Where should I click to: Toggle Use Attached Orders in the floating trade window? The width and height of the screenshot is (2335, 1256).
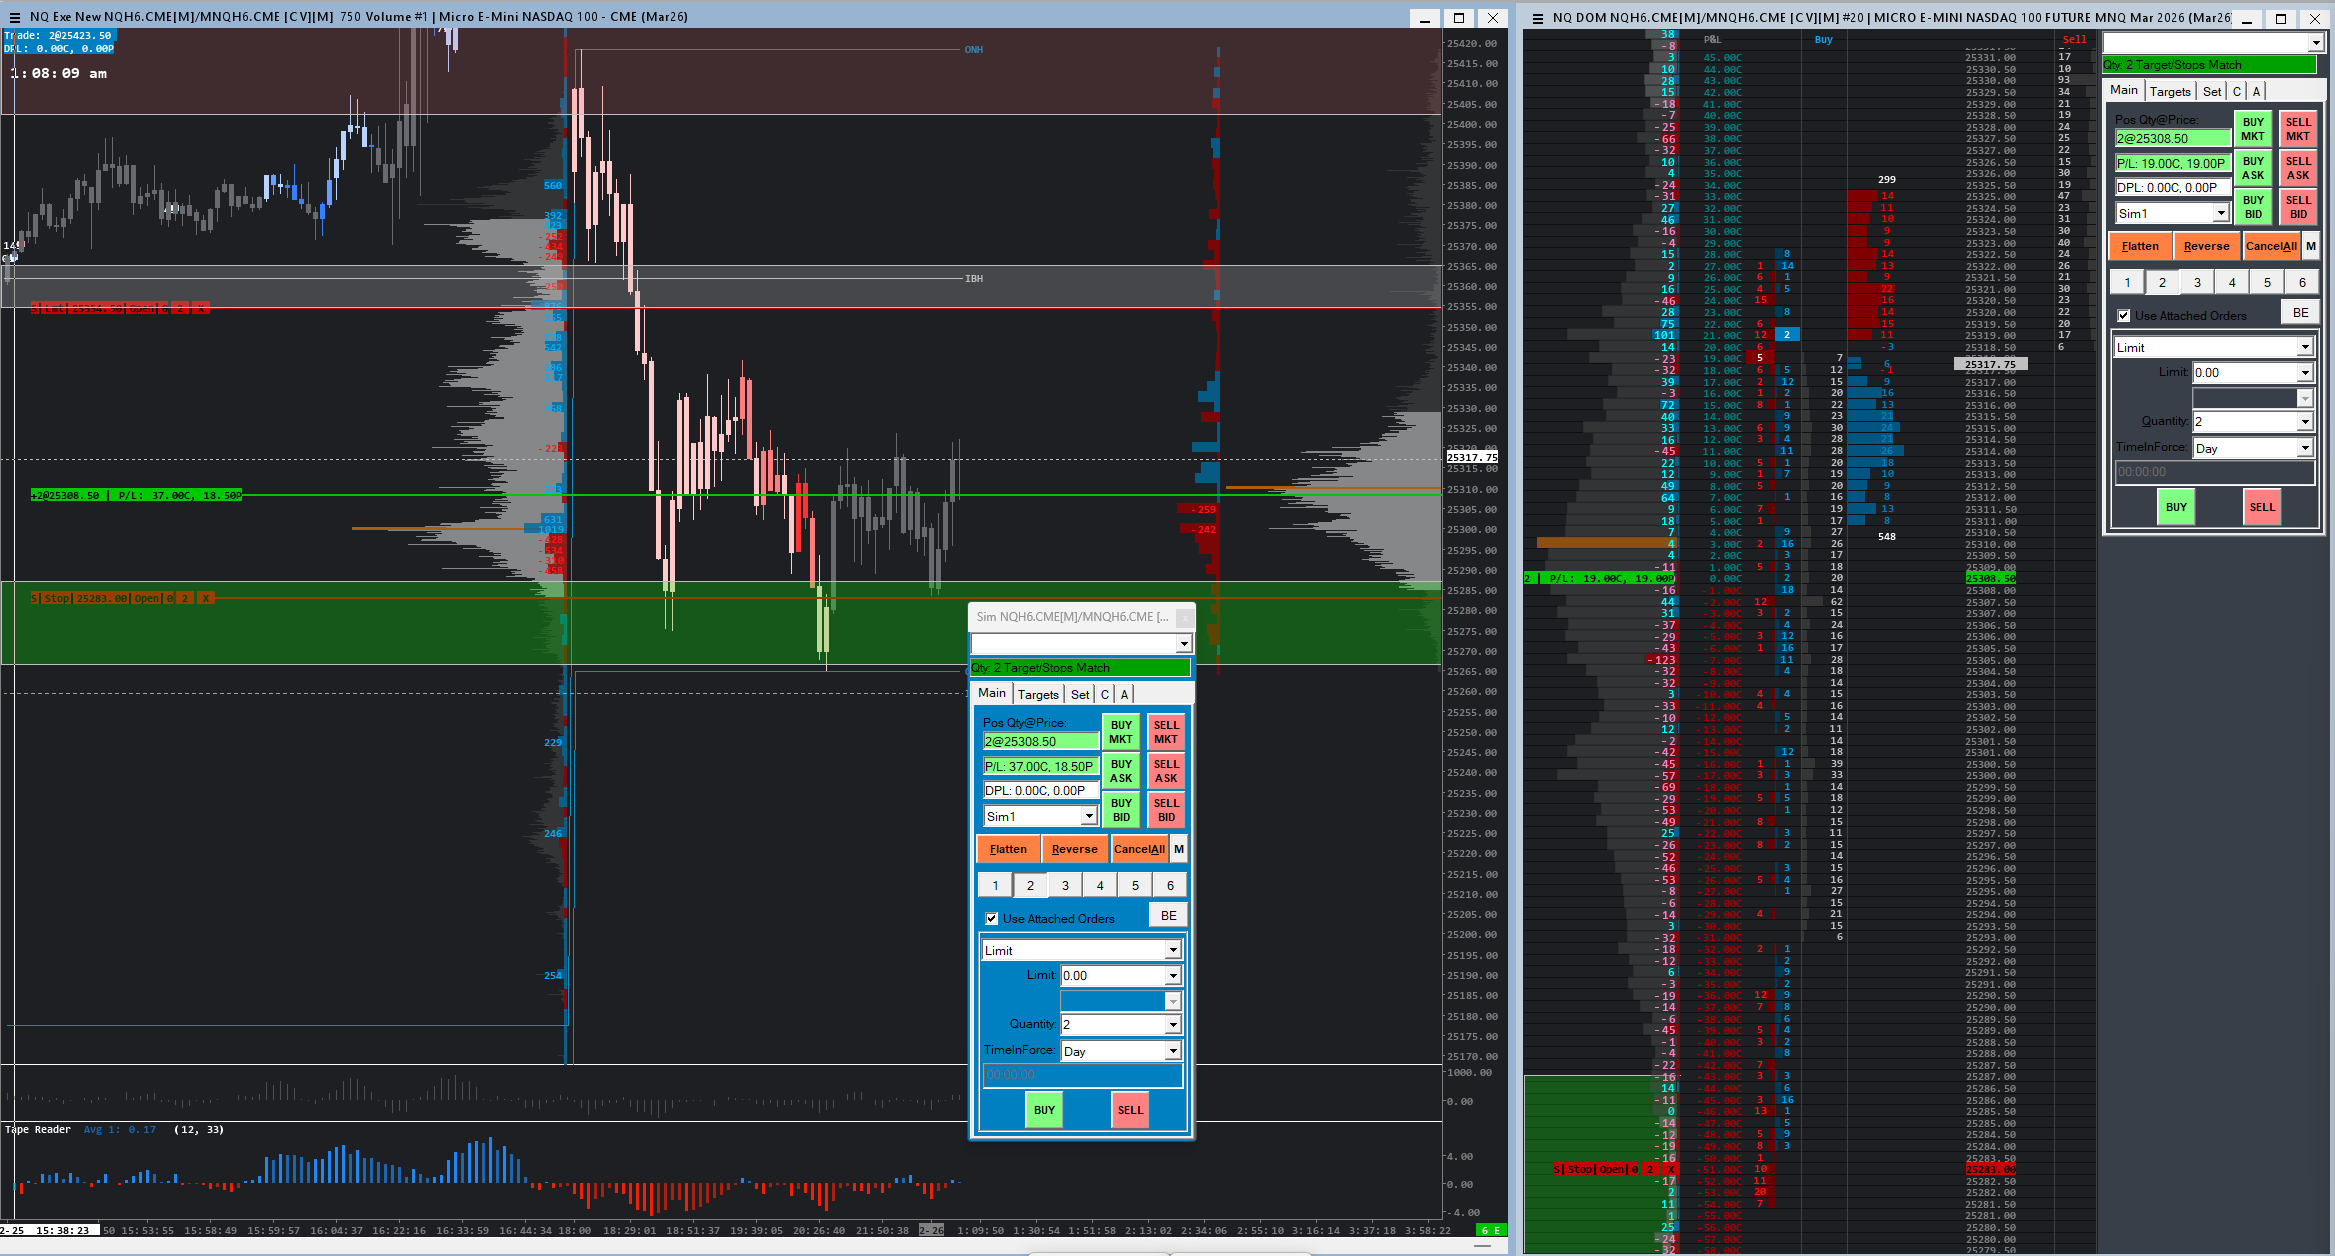(x=992, y=918)
